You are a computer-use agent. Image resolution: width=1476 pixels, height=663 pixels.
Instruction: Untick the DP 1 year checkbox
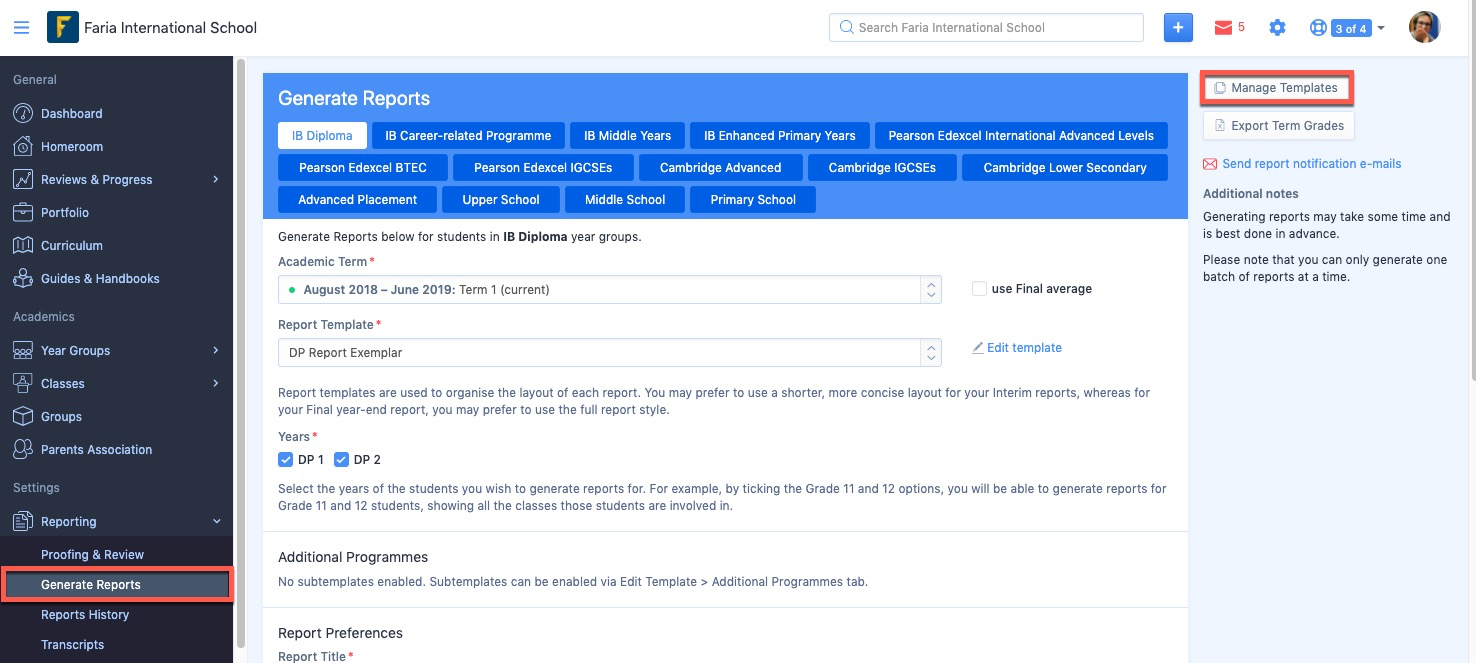point(285,460)
